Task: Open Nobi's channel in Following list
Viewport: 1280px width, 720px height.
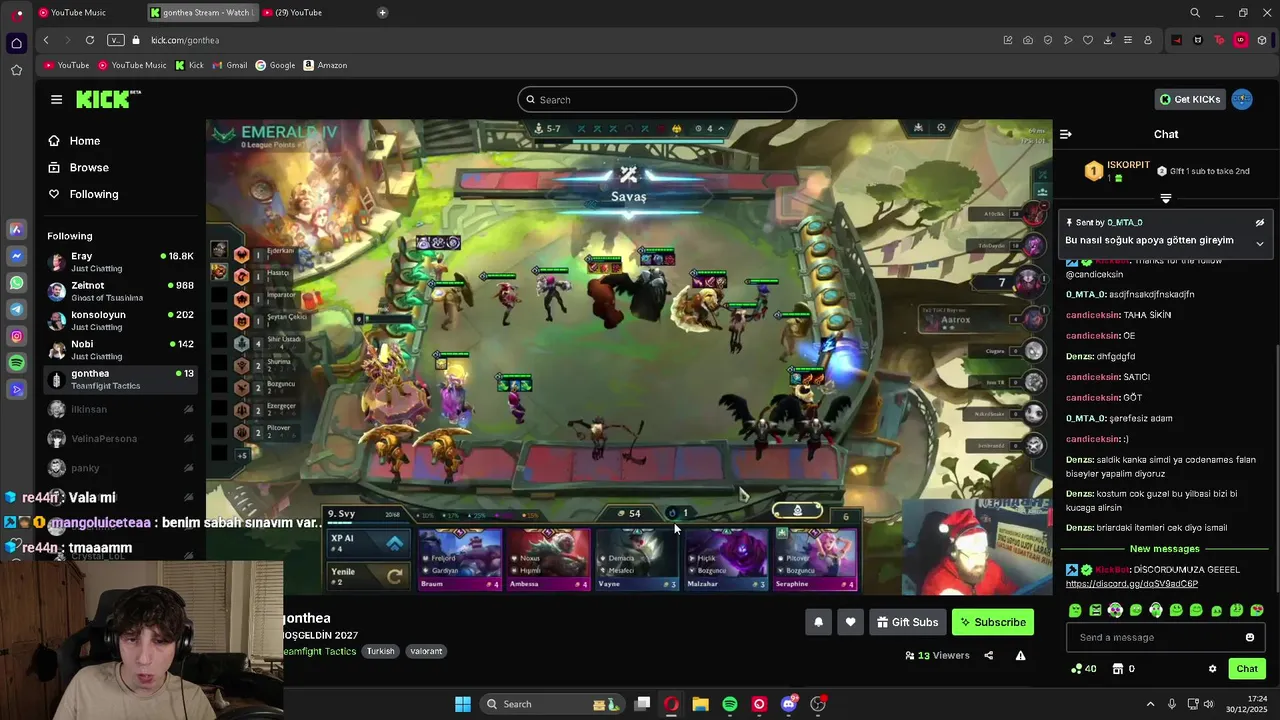Action: [x=121, y=350]
